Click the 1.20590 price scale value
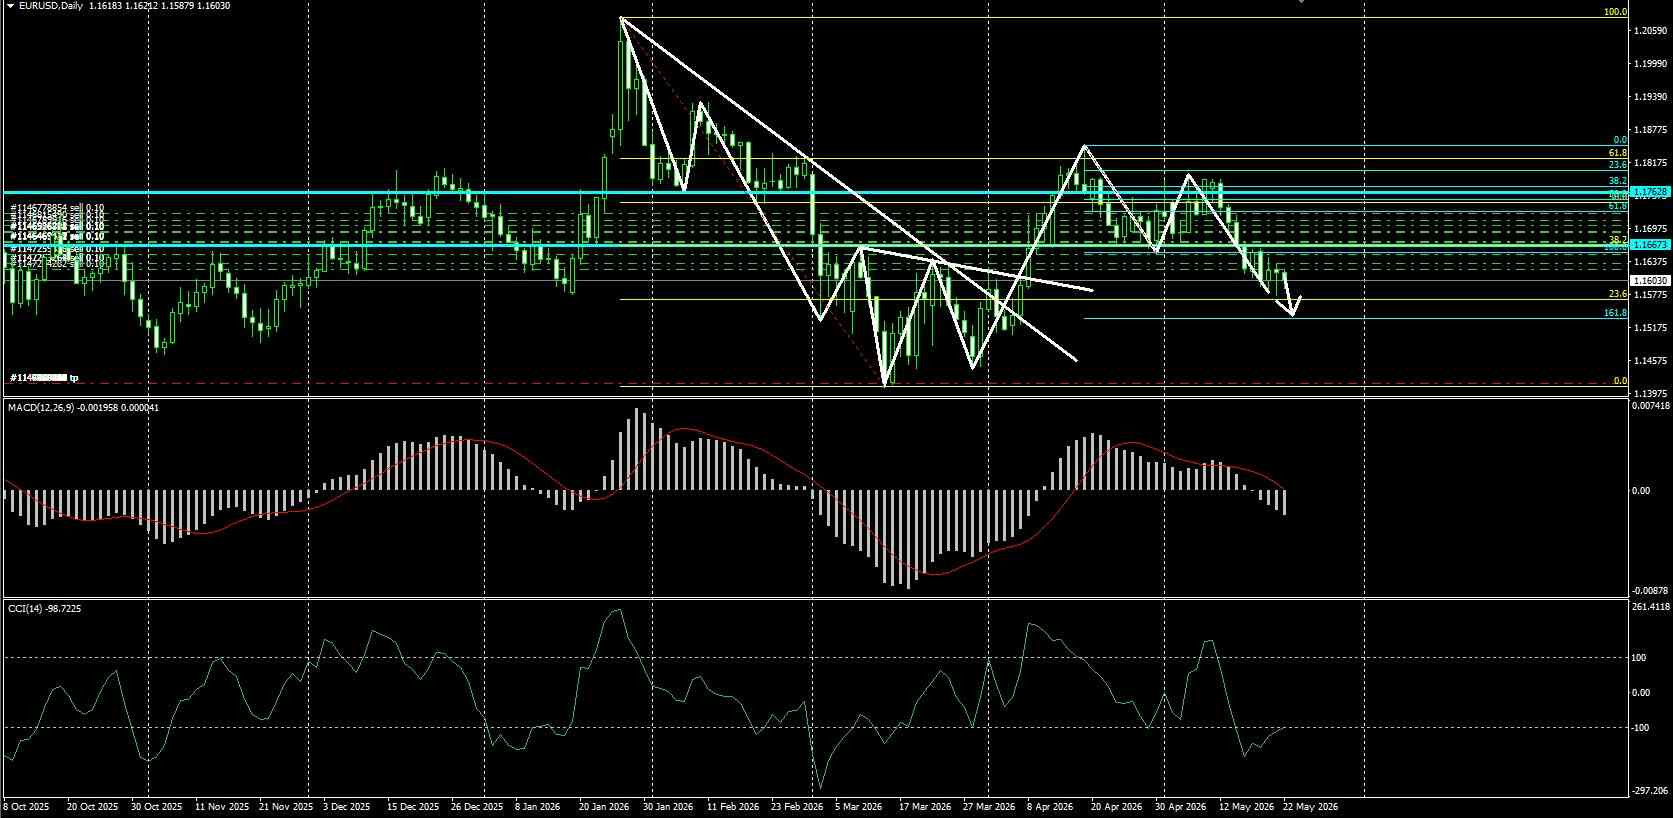The image size is (1673, 818). click(1649, 32)
